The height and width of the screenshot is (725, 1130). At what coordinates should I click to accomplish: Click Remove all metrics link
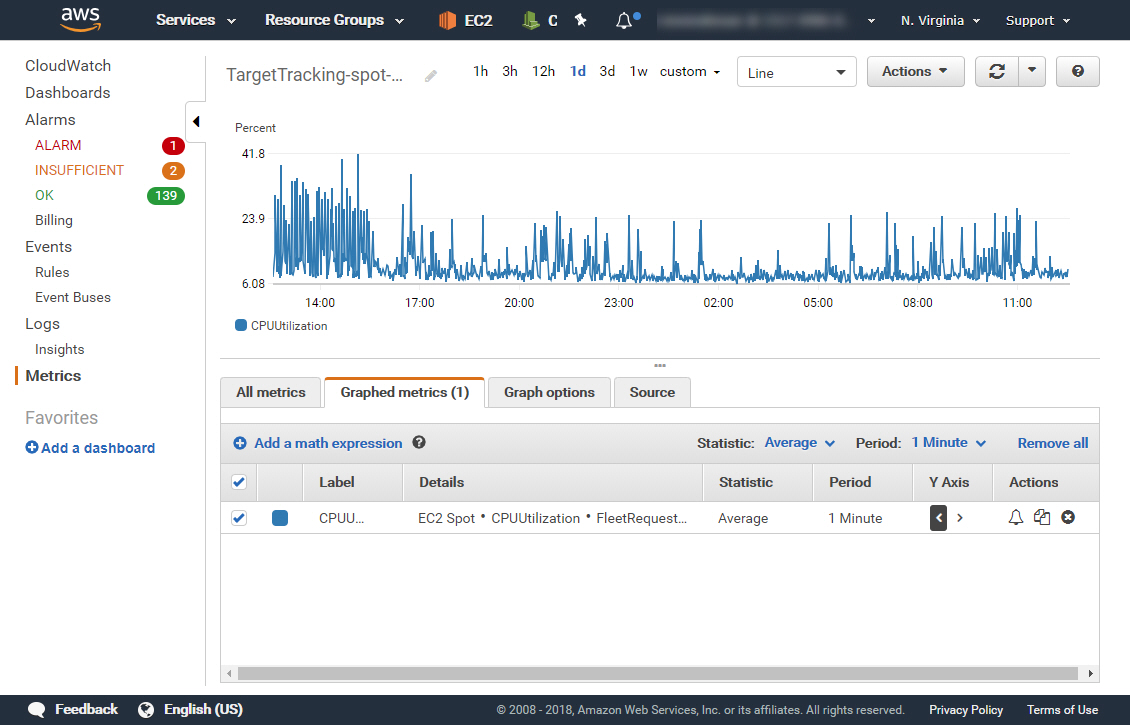pos(1053,443)
